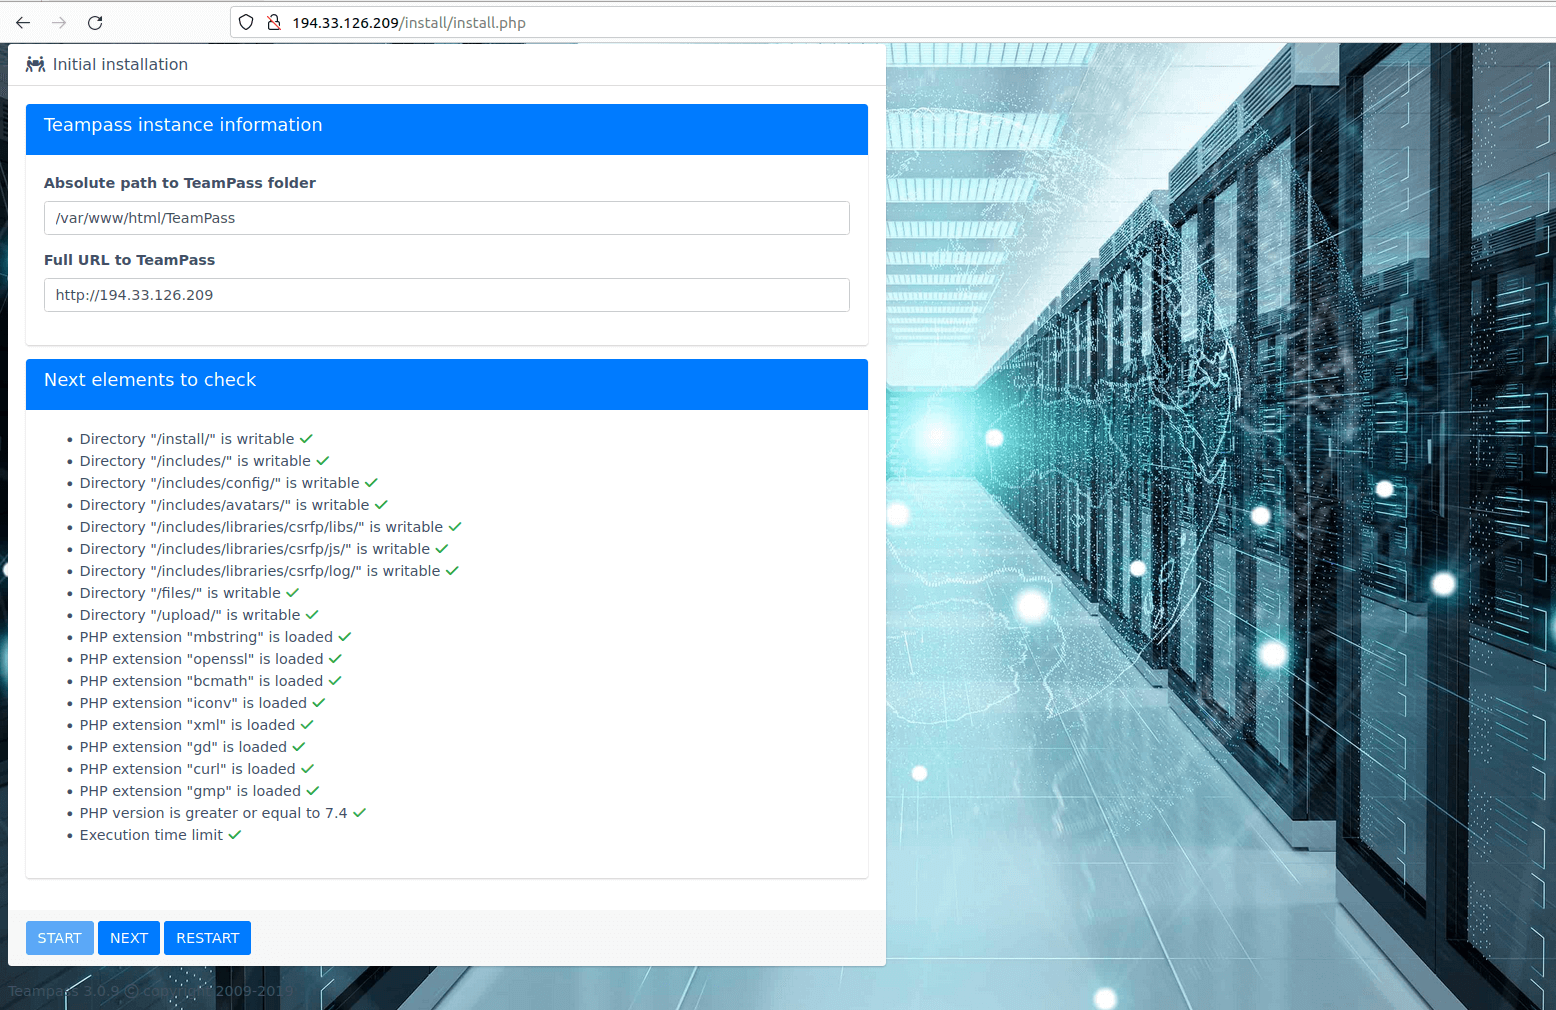Click the Directory "/upload/" is writable item
Viewport: 1556px width, 1010px height.
pyautogui.click(x=189, y=615)
